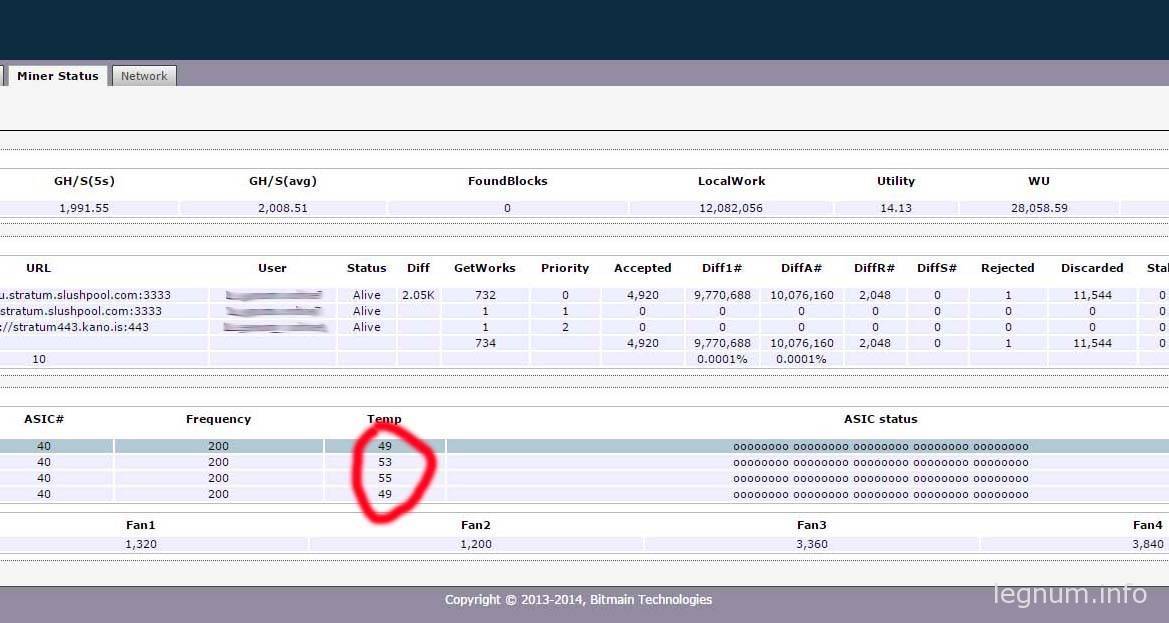The width and height of the screenshot is (1169, 623).
Task: Click the highlighted first ASIC chain row
Action: click(x=584, y=446)
